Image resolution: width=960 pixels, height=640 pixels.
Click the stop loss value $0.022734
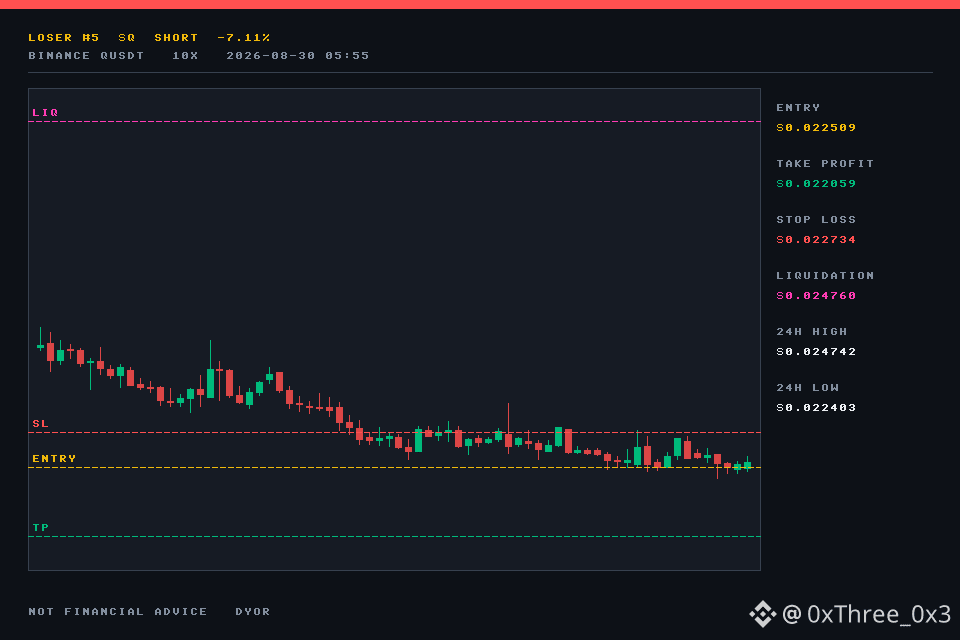(816, 240)
